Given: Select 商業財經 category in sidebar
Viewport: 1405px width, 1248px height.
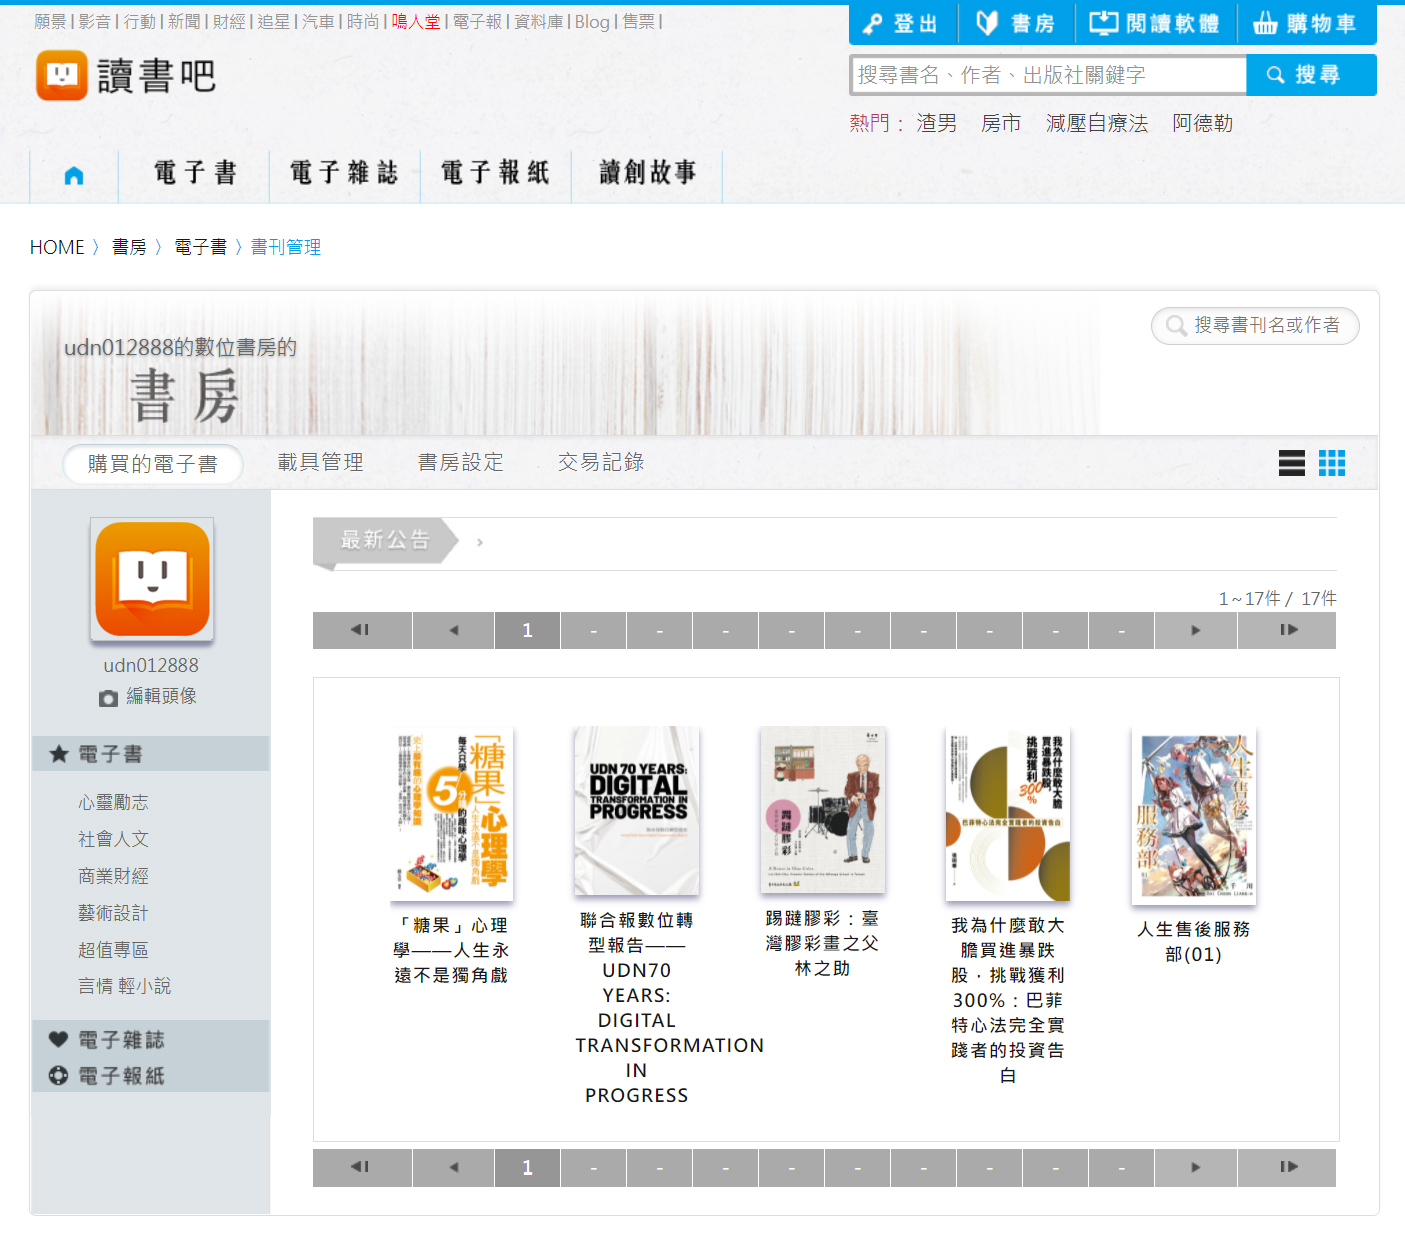Looking at the screenshot, I should (x=113, y=876).
